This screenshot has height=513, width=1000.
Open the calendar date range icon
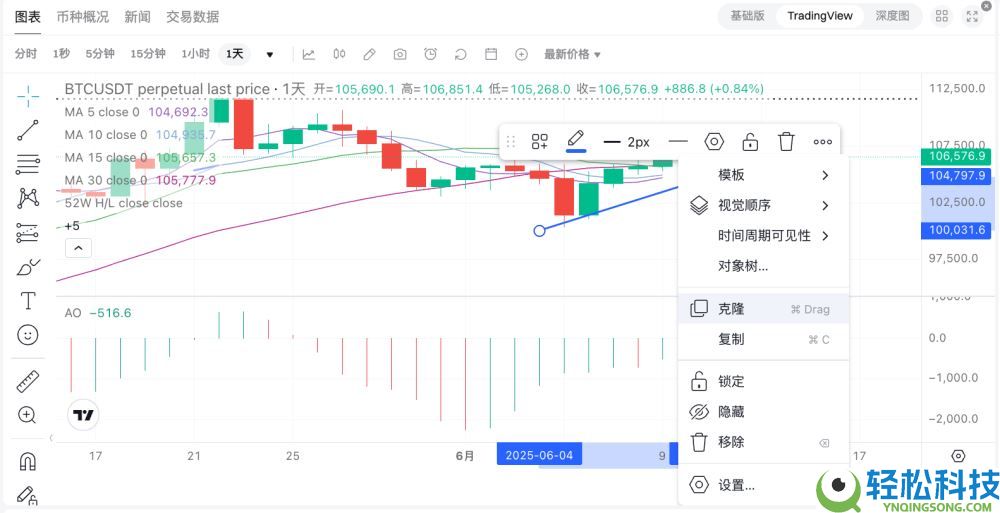pyautogui.click(x=491, y=54)
